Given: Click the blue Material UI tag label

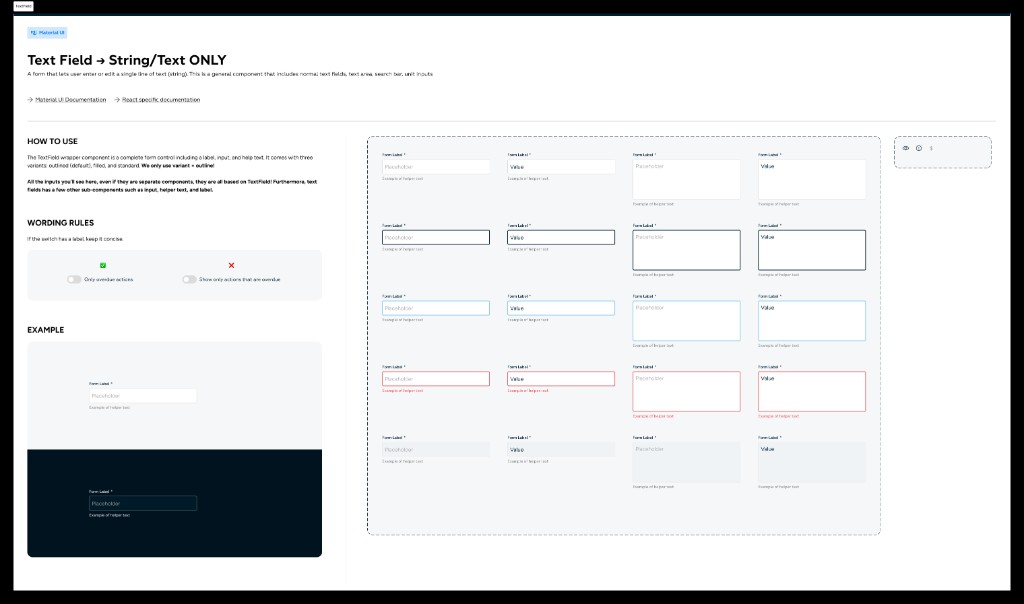Looking at the screenshot, I should tap(47, 33).
